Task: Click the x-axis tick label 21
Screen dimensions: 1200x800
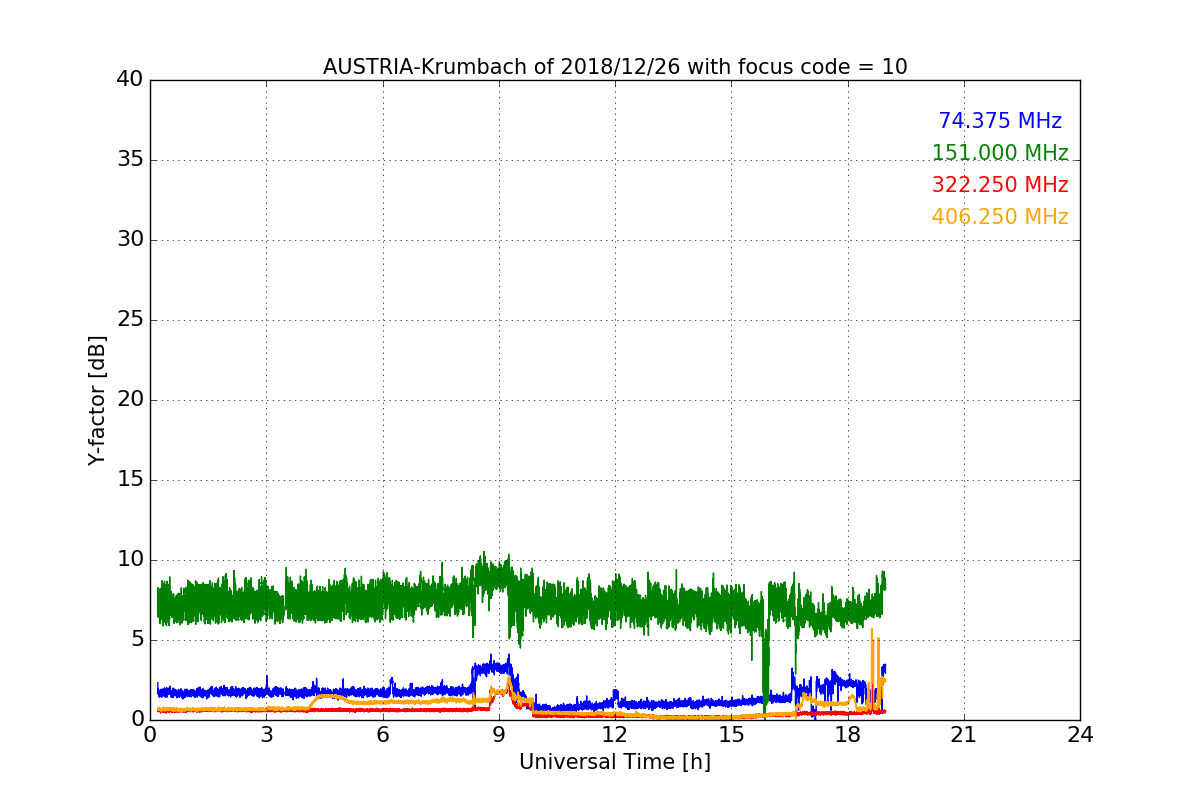Action: coord(964,735)
